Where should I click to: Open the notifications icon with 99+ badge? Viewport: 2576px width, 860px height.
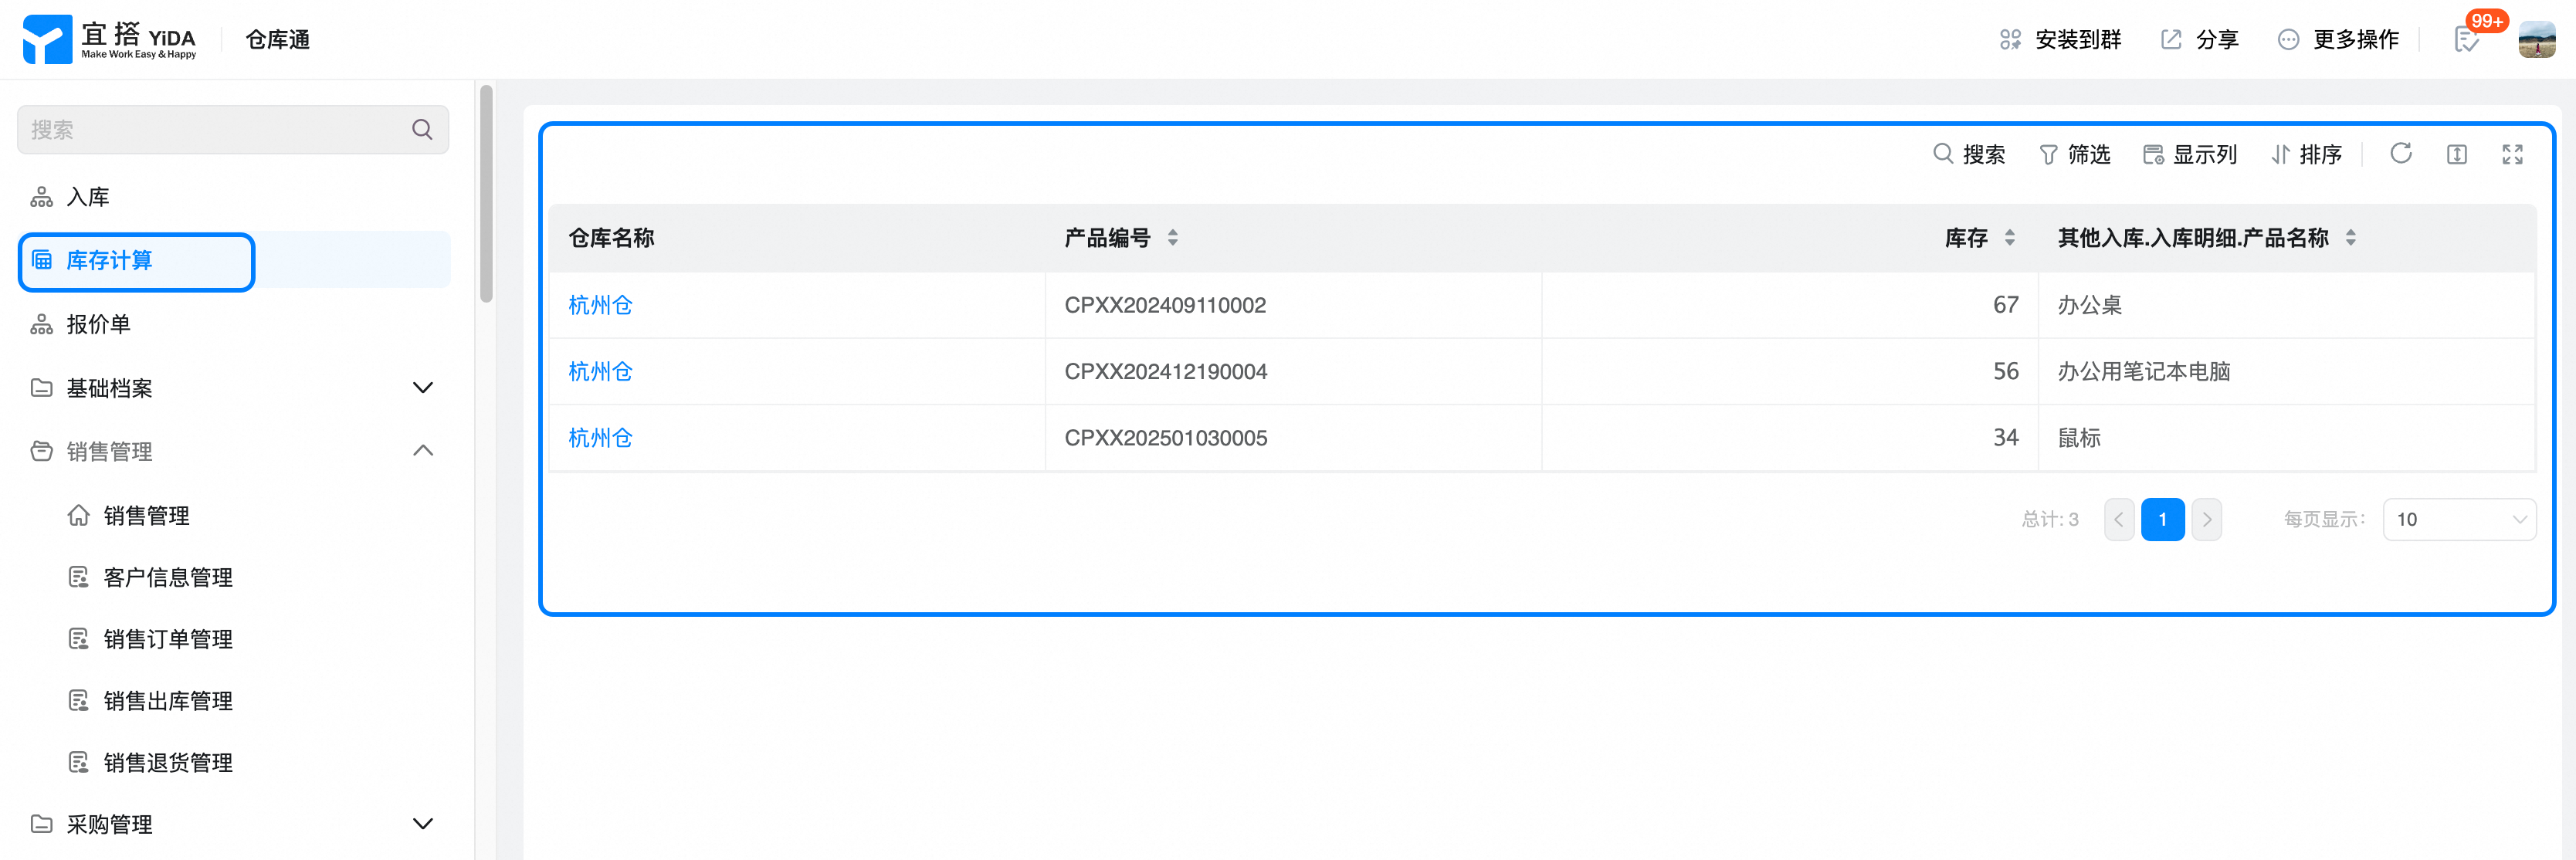(x=2466, y=40)
